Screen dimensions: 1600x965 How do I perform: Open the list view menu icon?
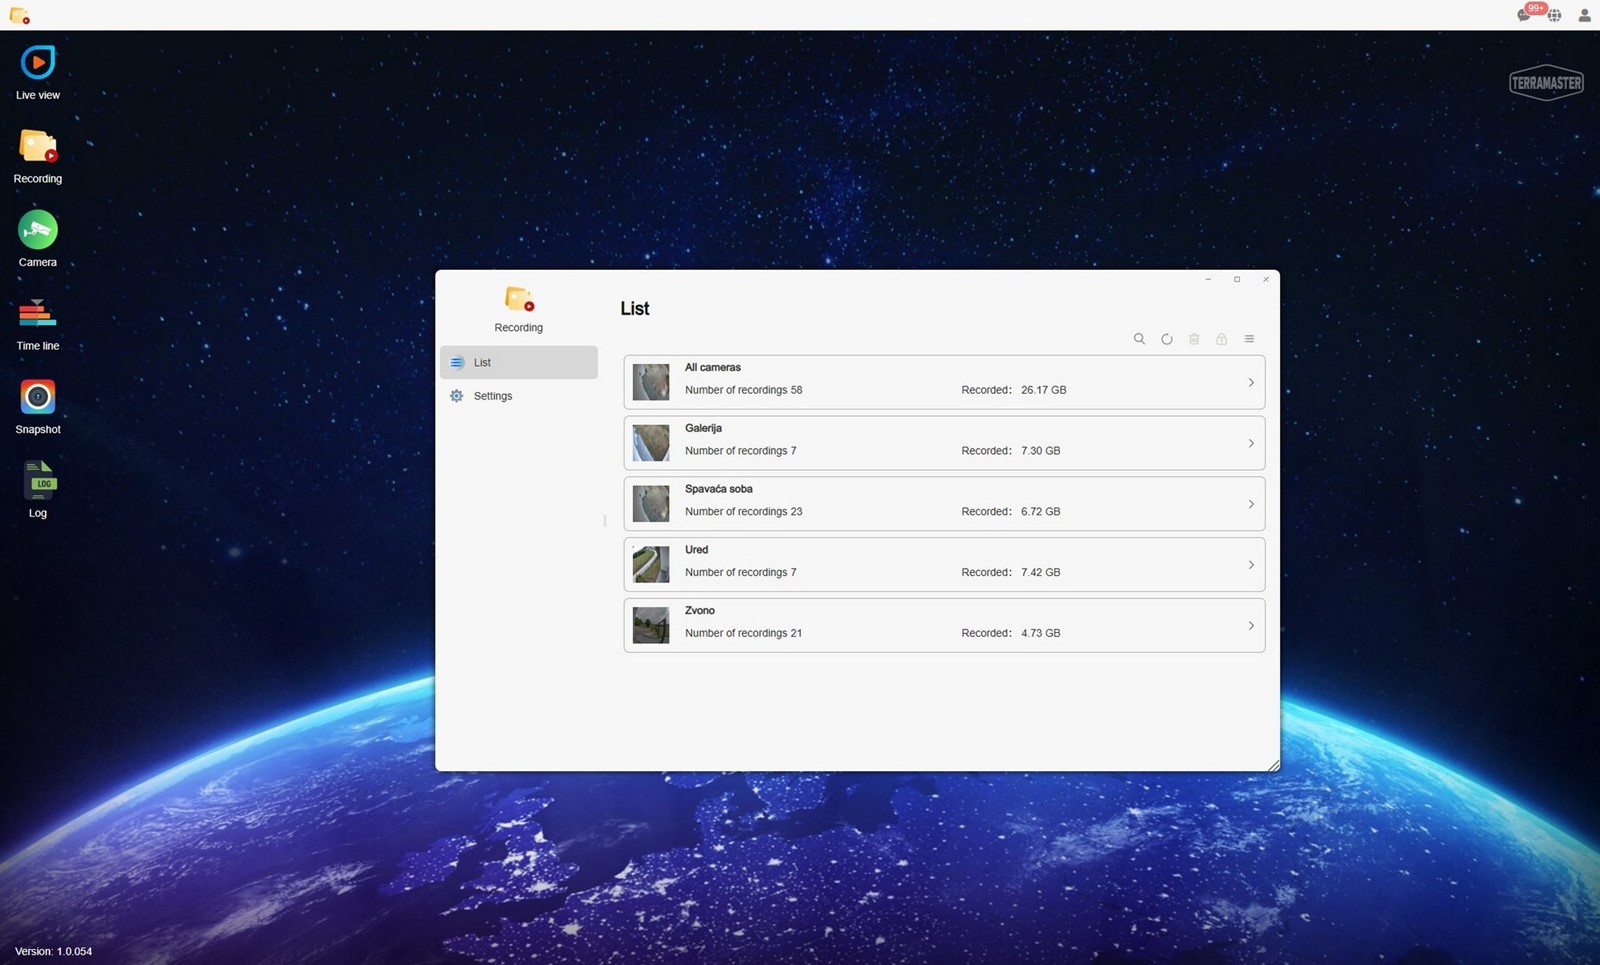coord(1249,339)
